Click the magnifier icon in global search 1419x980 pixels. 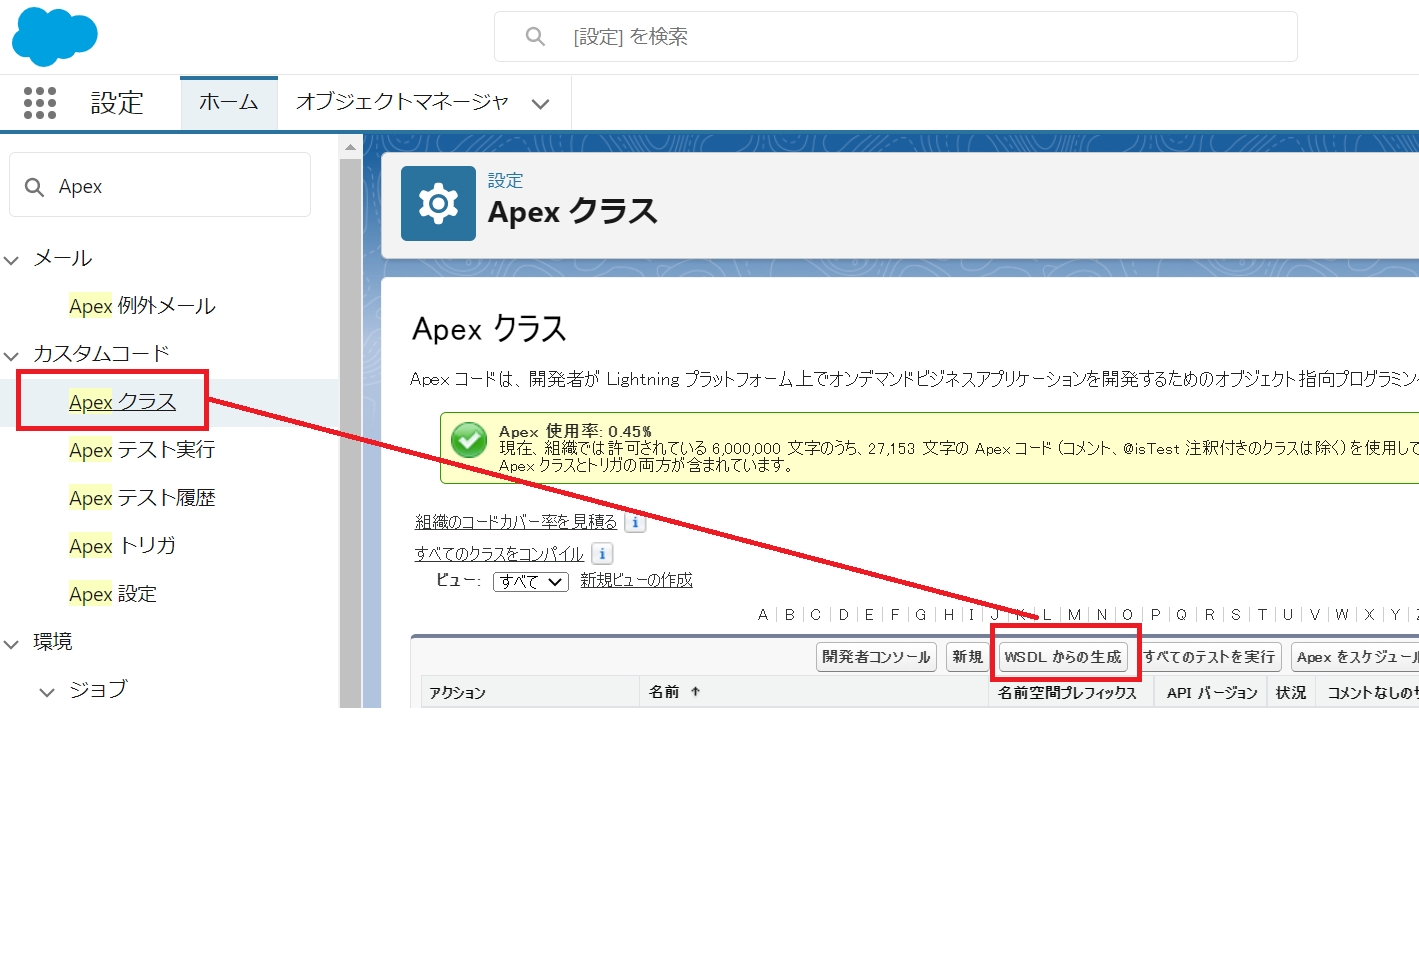pos(535,36)
